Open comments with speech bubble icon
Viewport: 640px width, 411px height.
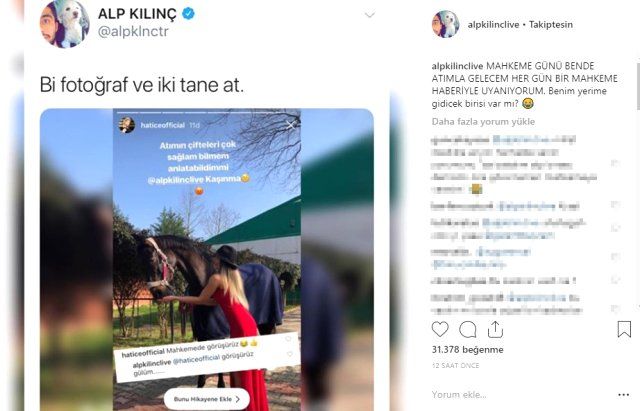[468, 329]
